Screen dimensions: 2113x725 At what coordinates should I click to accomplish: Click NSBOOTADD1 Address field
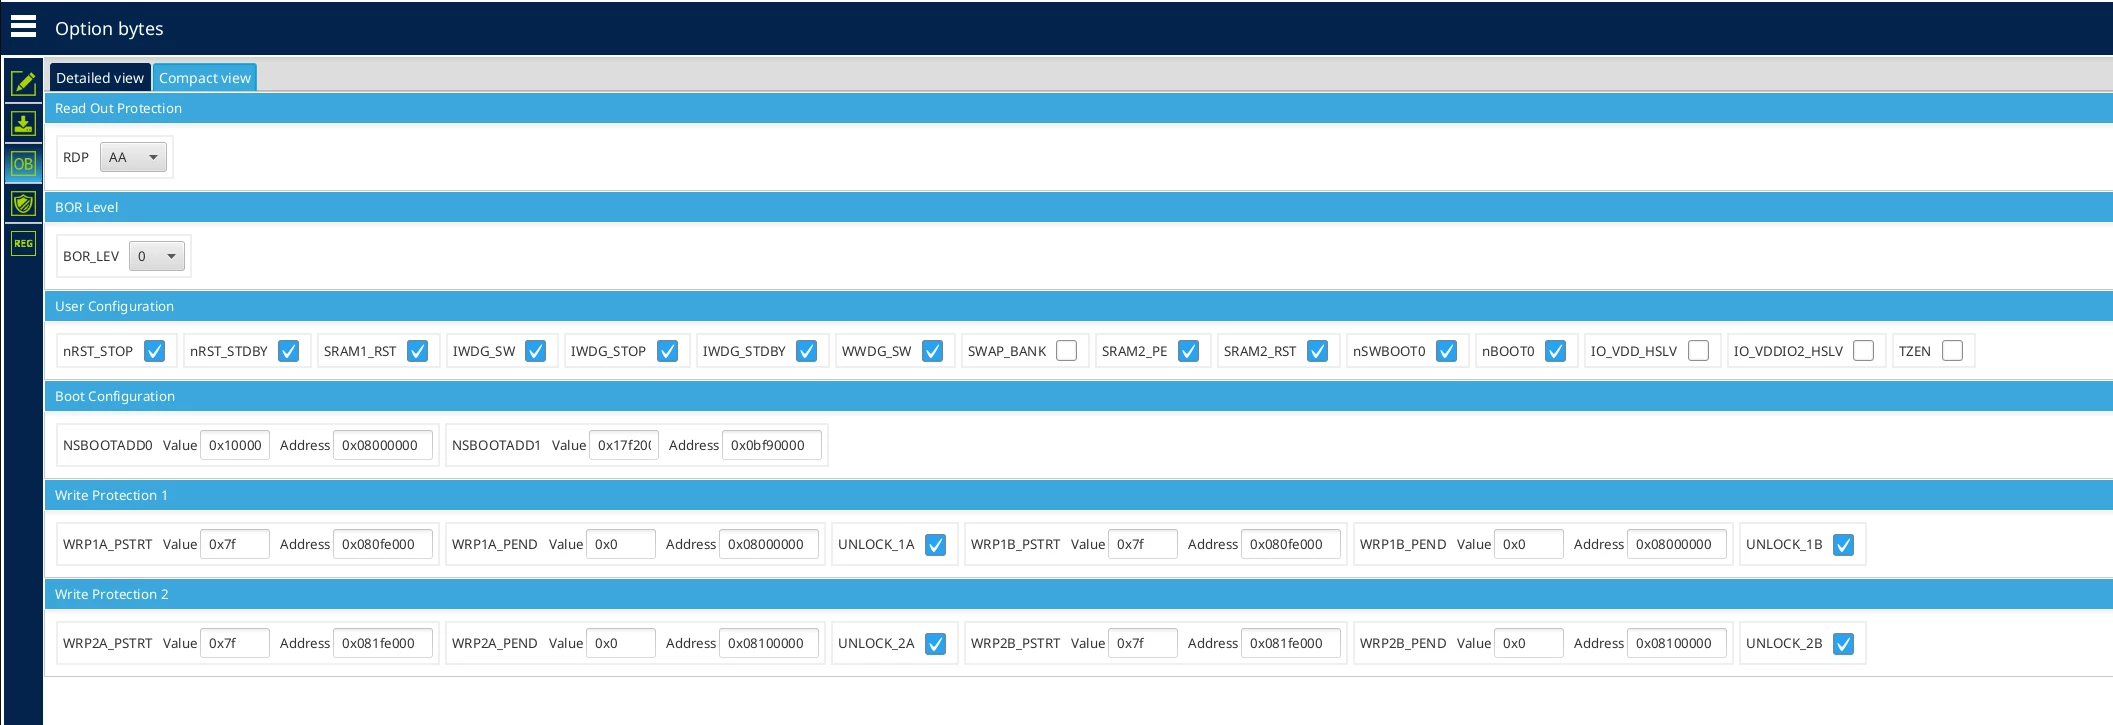[x=772, y=445]
